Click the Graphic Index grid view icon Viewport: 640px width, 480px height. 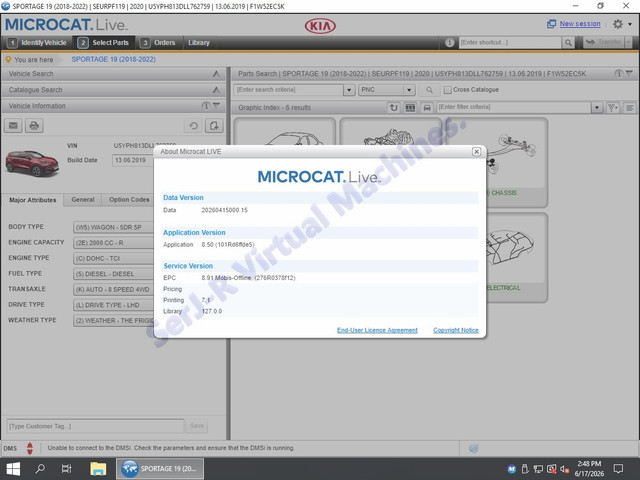pos(410,107)
